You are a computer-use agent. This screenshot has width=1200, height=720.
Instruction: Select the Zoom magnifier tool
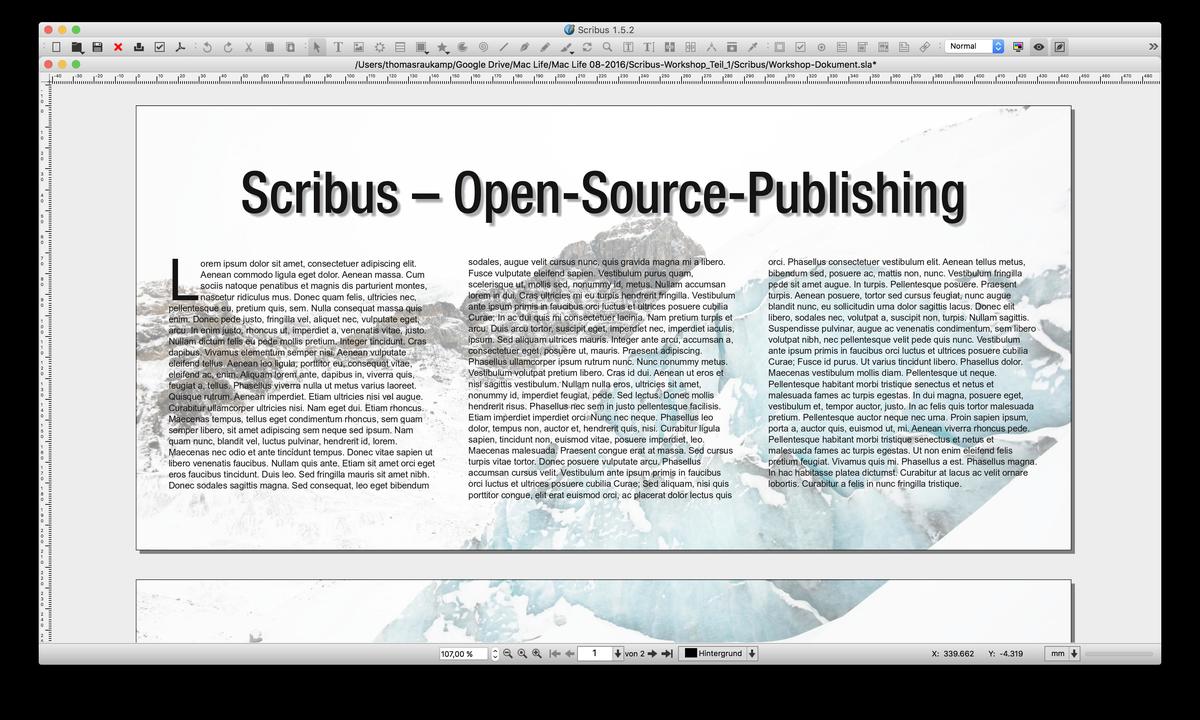[x=607, y=47]
